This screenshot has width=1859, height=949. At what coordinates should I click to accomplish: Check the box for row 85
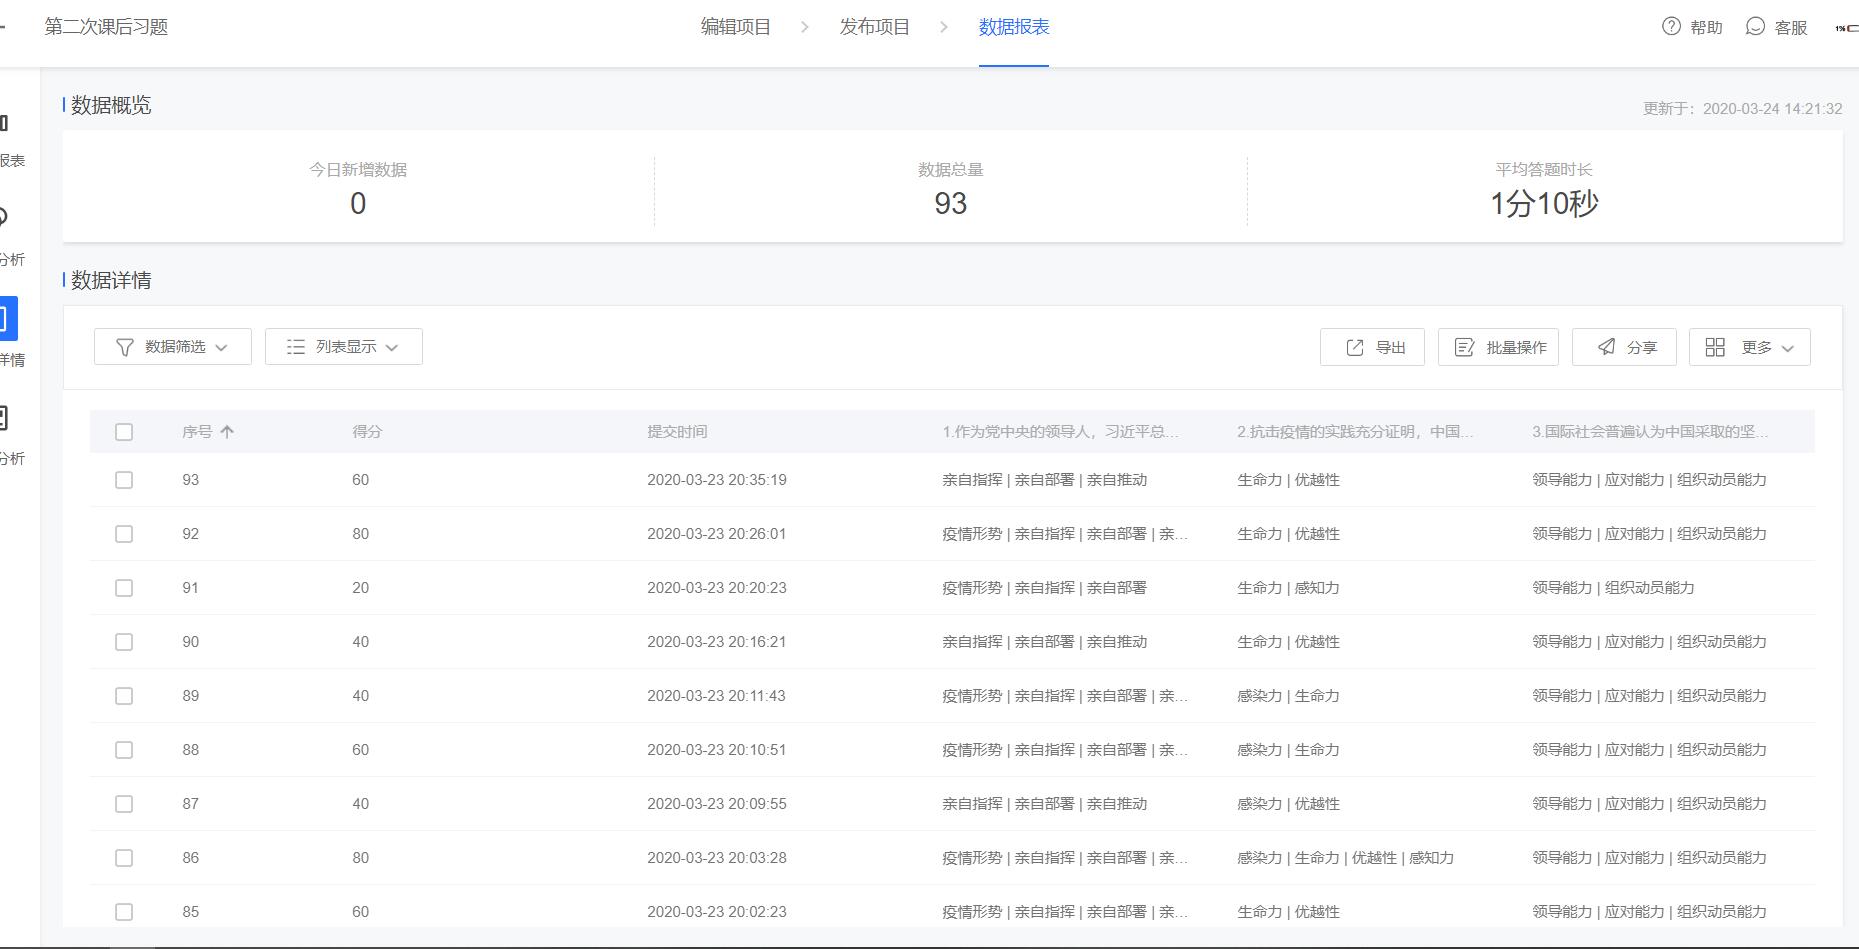coord(124,912)
